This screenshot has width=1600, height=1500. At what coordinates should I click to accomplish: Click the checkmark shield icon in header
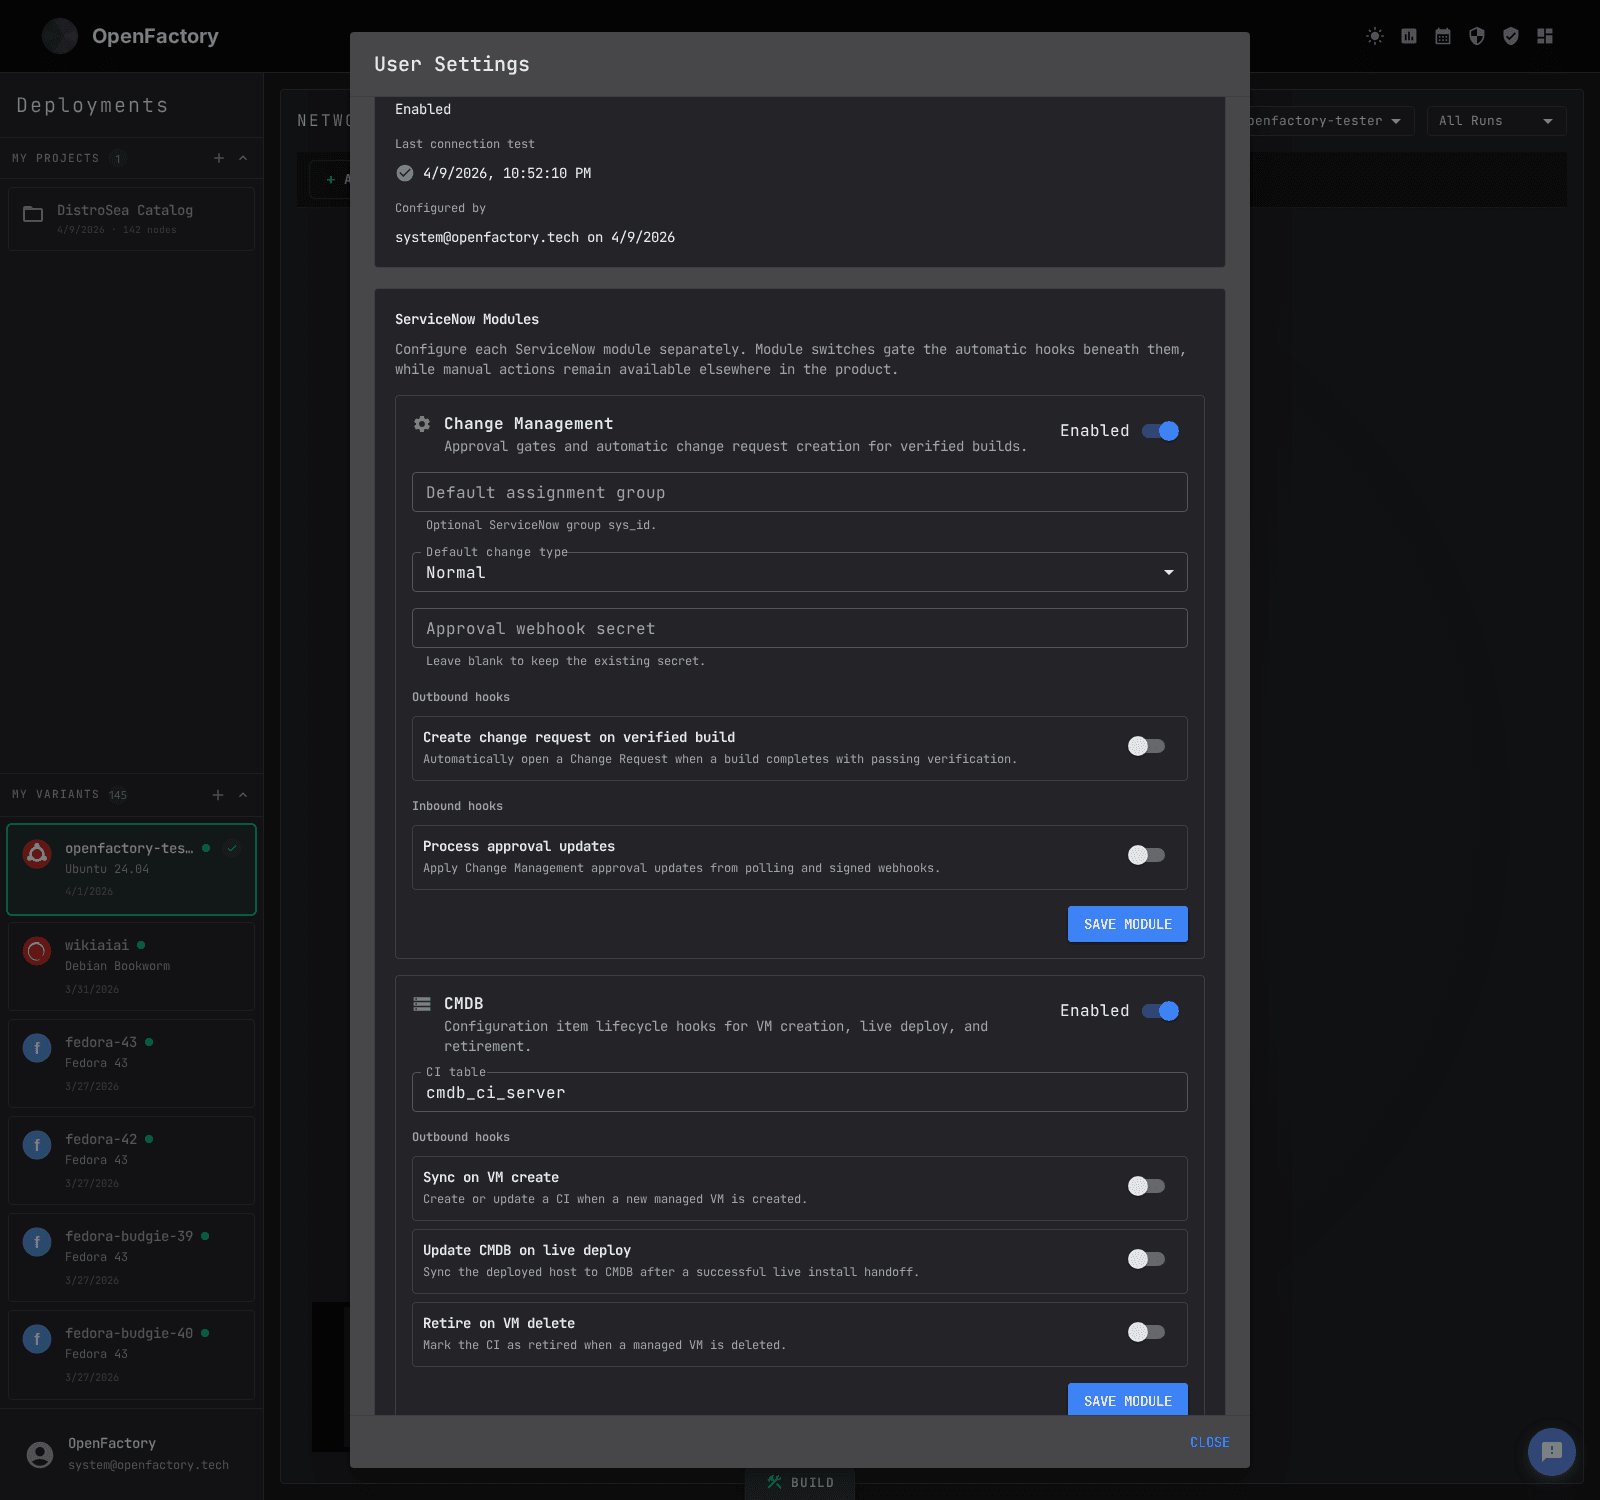click(1511, 36)
